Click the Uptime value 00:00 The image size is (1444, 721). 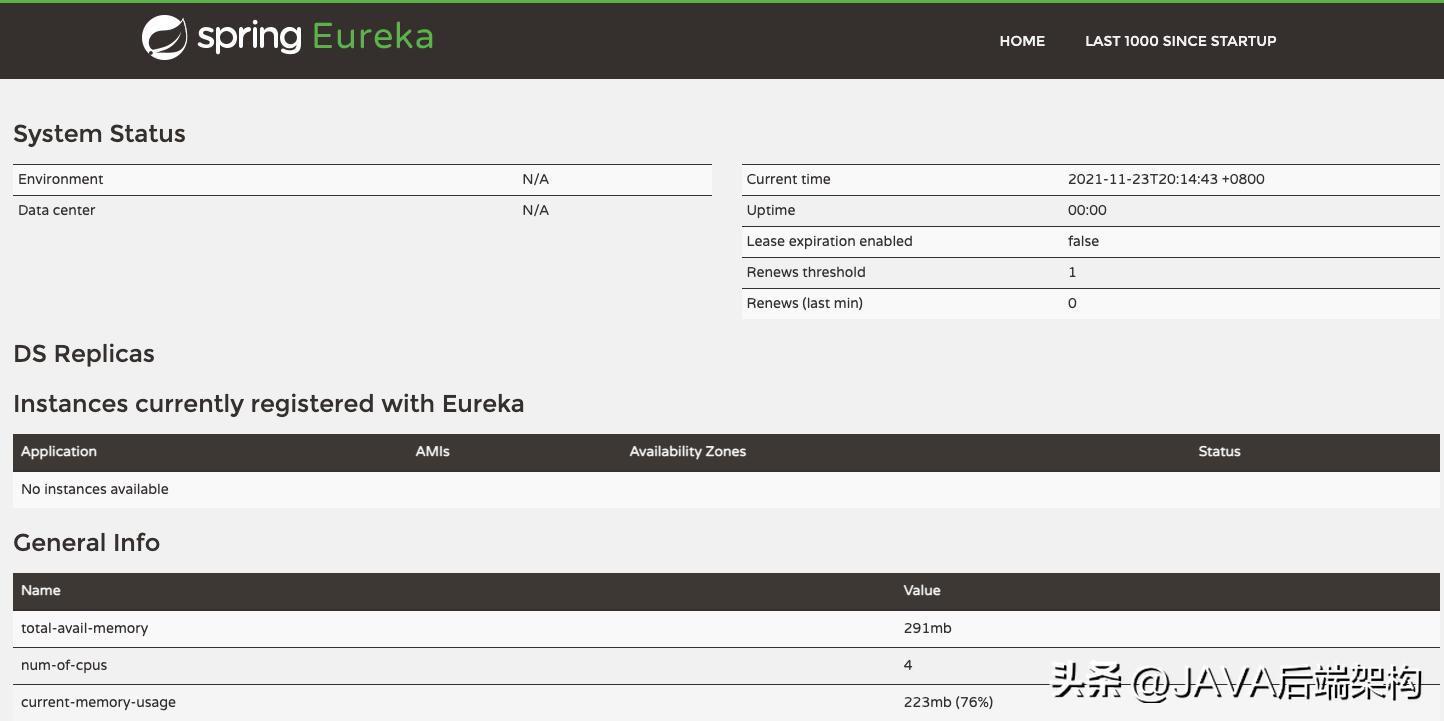coord(1087,210)
